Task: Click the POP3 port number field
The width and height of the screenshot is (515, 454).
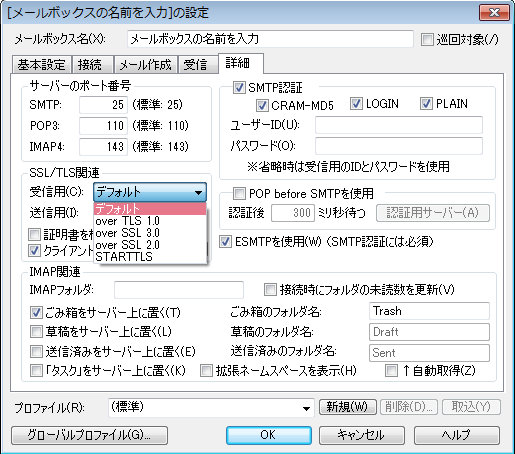Action: [x=103, y=126]
